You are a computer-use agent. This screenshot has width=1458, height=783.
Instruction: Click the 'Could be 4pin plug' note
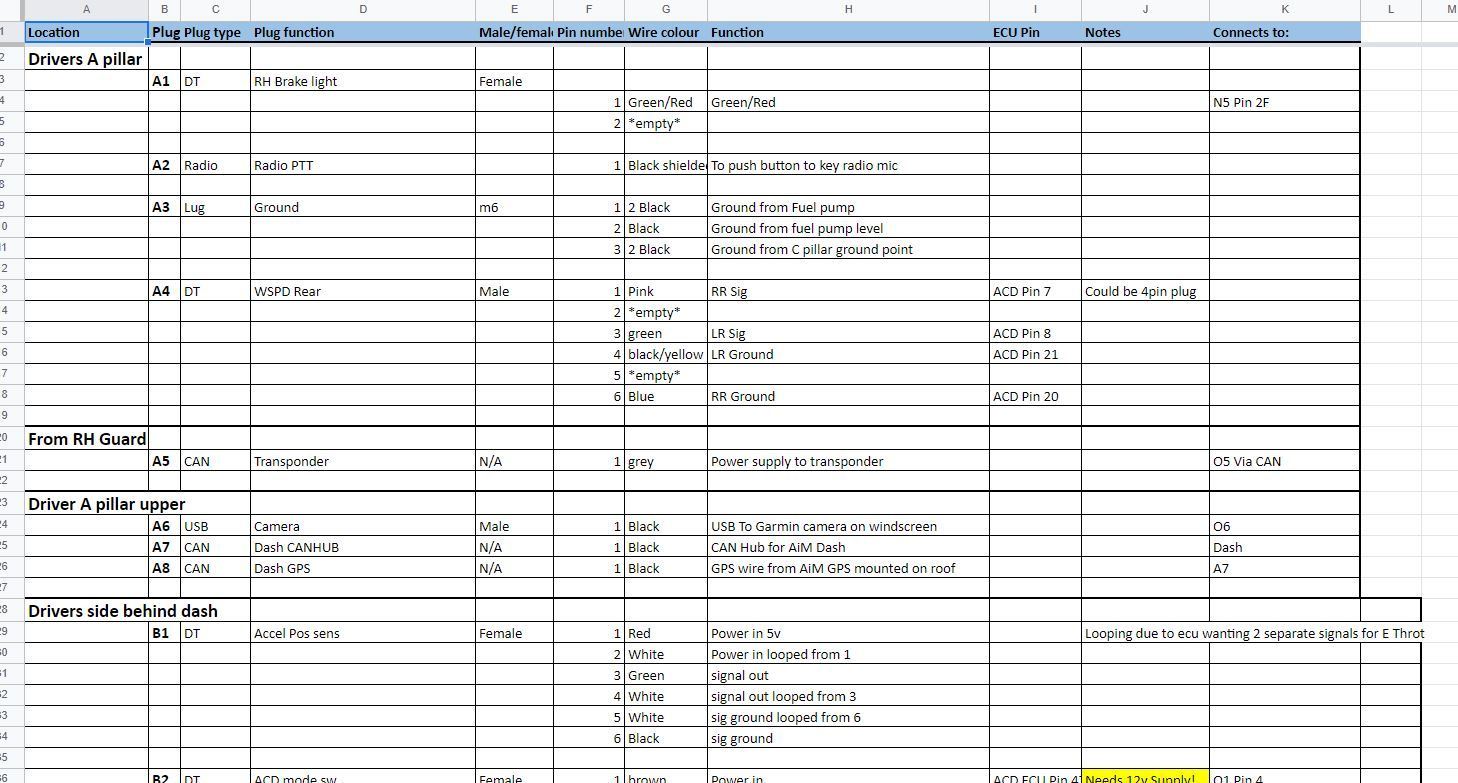1144,291
